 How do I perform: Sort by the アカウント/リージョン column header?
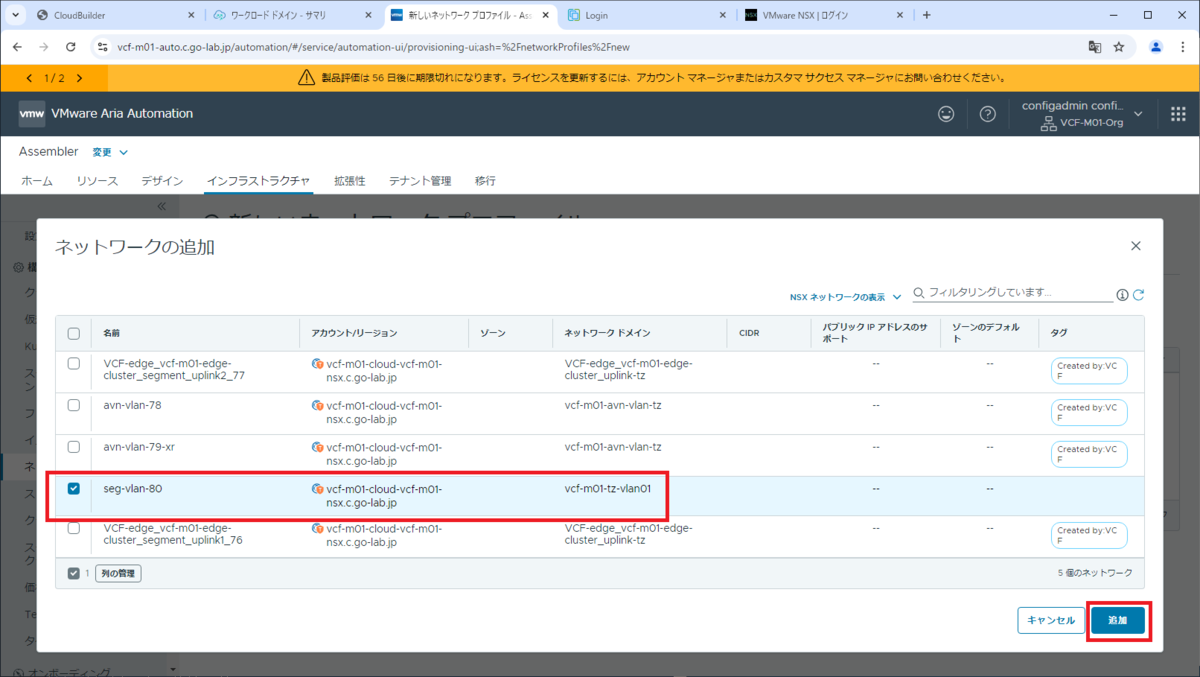click(354, 333)
